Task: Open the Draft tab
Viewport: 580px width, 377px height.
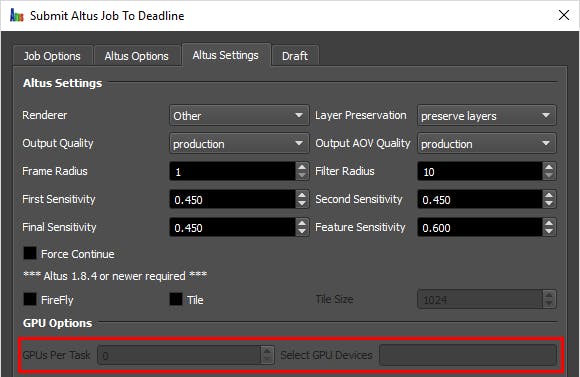Action: tap(295, 56)
